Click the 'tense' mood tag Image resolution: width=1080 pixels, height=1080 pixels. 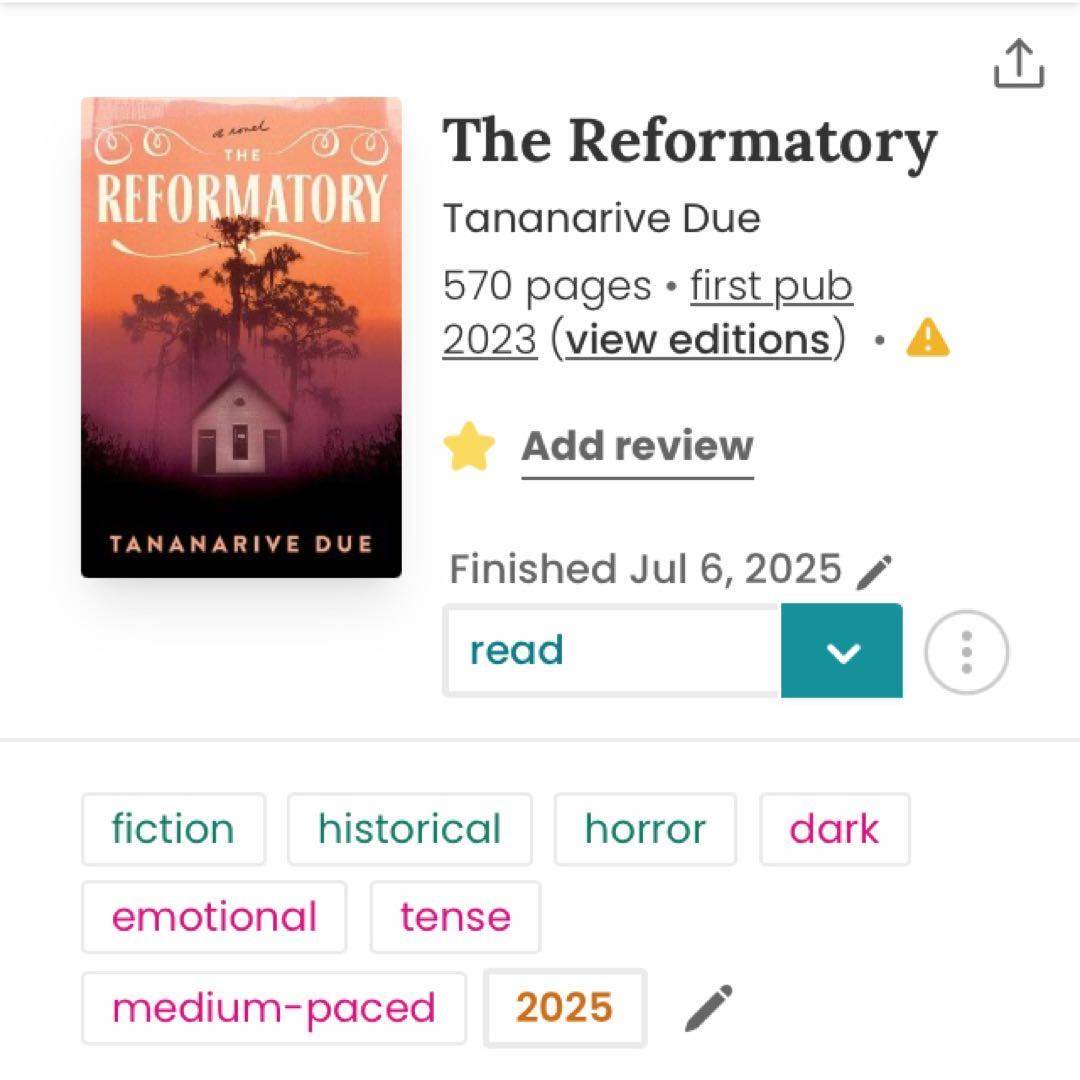455,917
